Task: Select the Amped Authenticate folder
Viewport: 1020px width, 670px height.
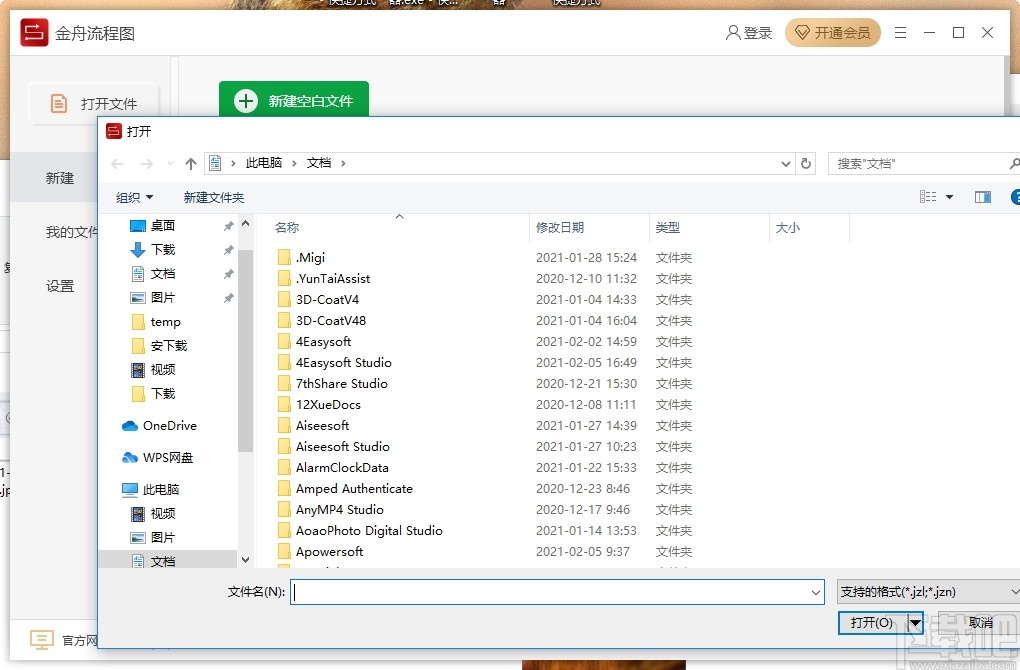Action: 354,489
